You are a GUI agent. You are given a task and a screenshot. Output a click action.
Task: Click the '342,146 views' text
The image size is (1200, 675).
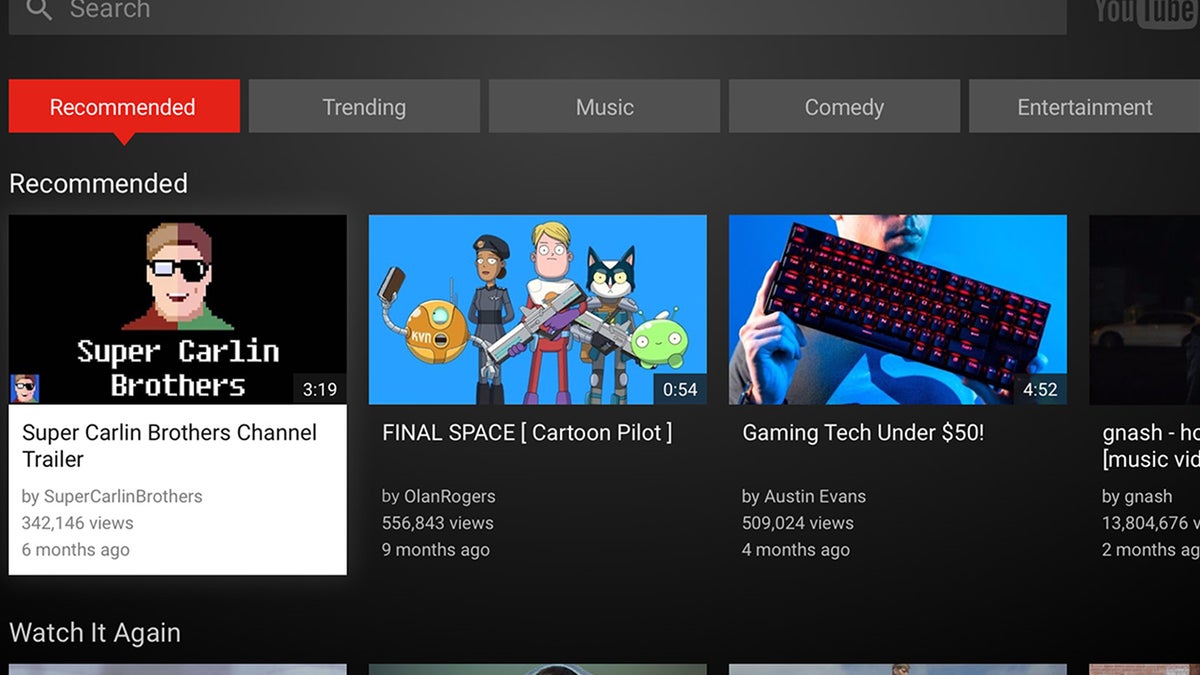click(77, 523)
